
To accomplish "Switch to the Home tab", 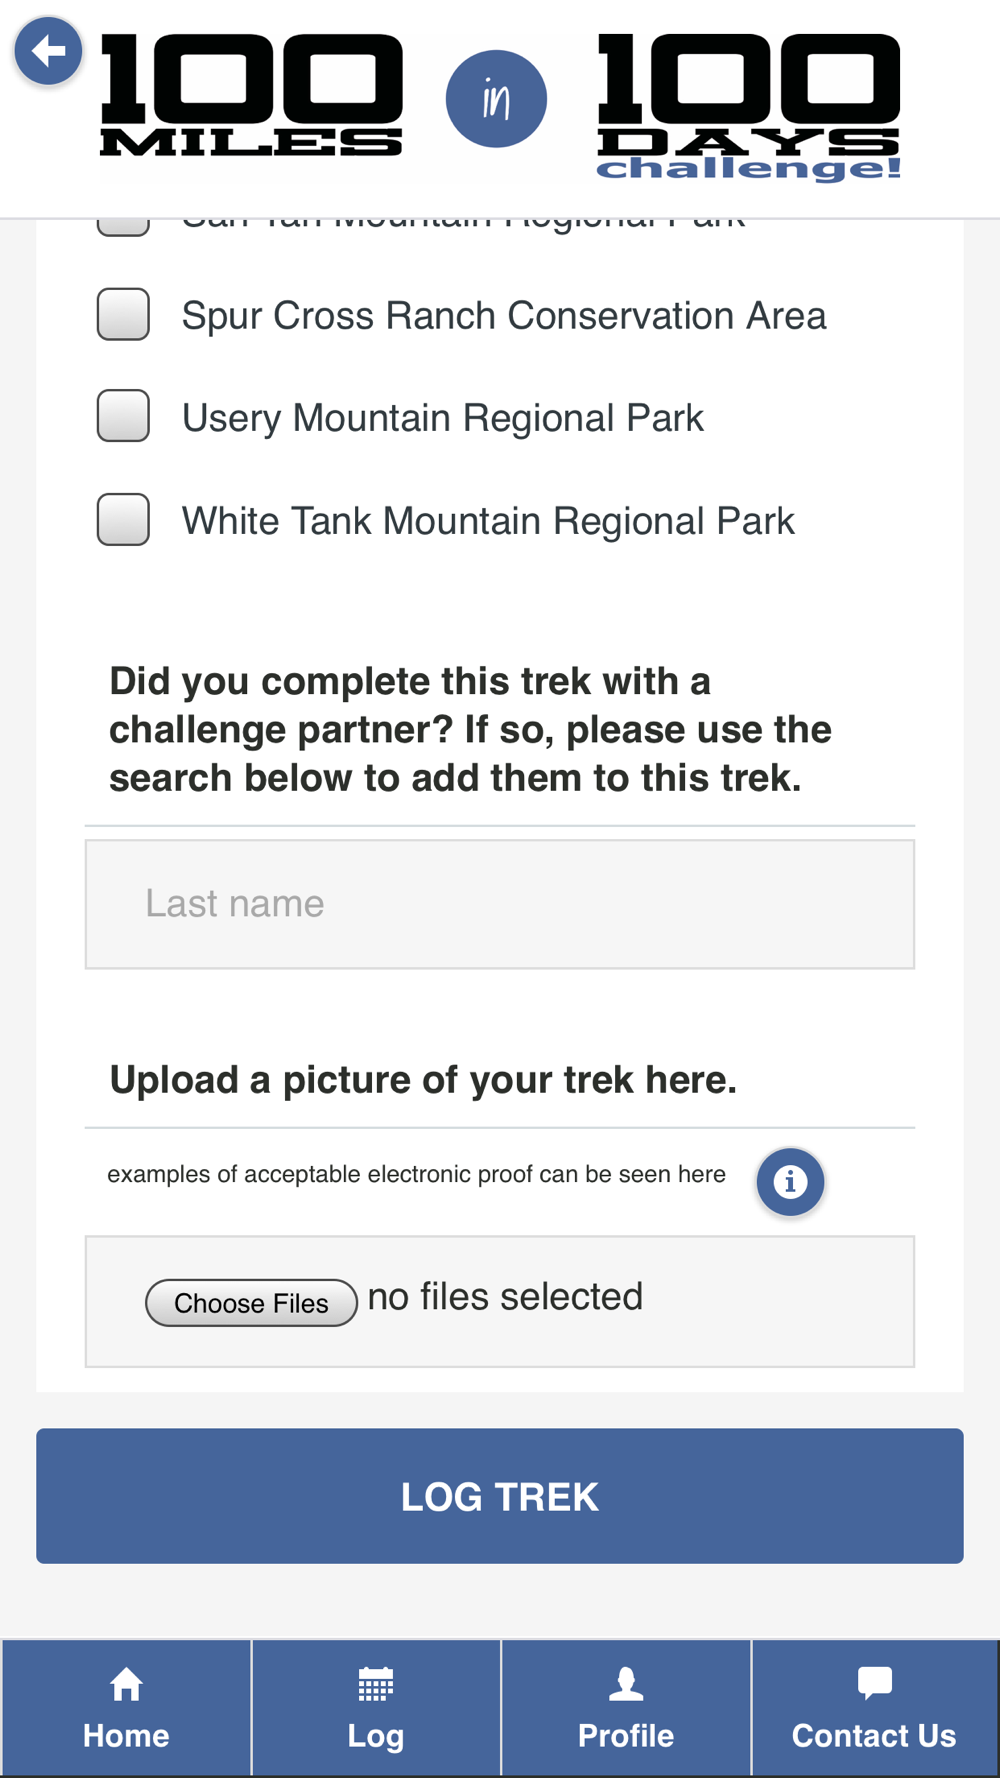I will coord(126,1708).
